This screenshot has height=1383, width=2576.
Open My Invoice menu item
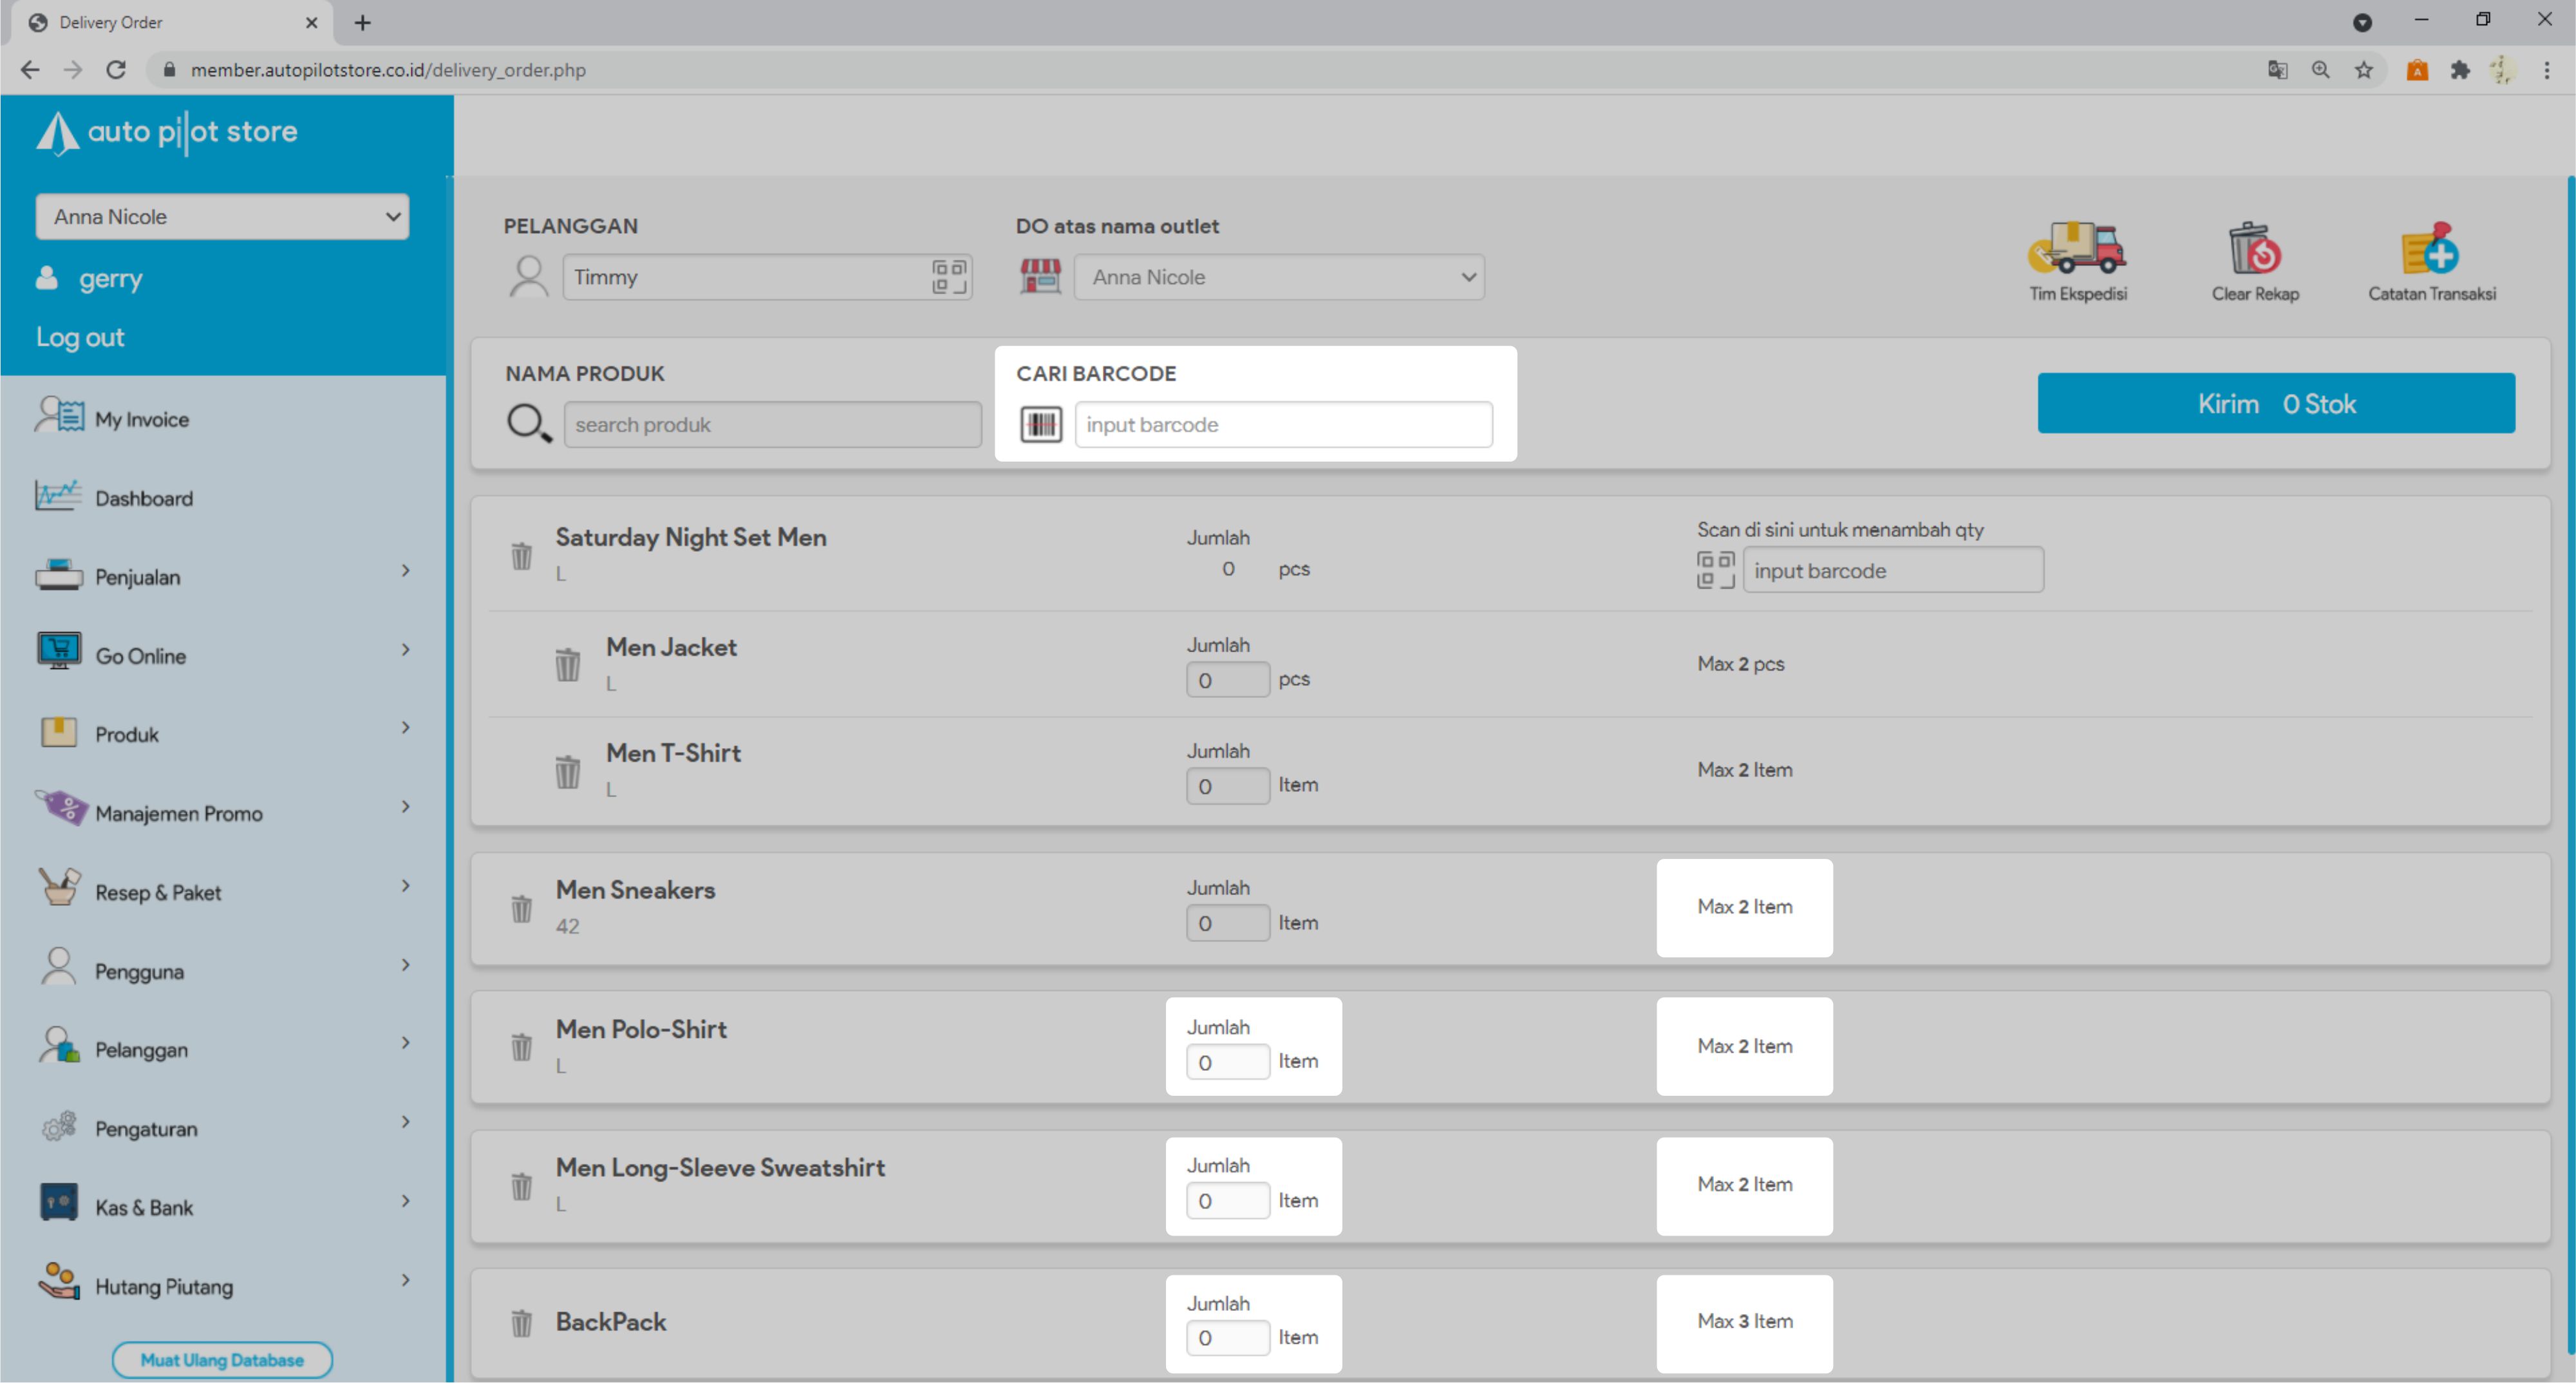(141, 419)
